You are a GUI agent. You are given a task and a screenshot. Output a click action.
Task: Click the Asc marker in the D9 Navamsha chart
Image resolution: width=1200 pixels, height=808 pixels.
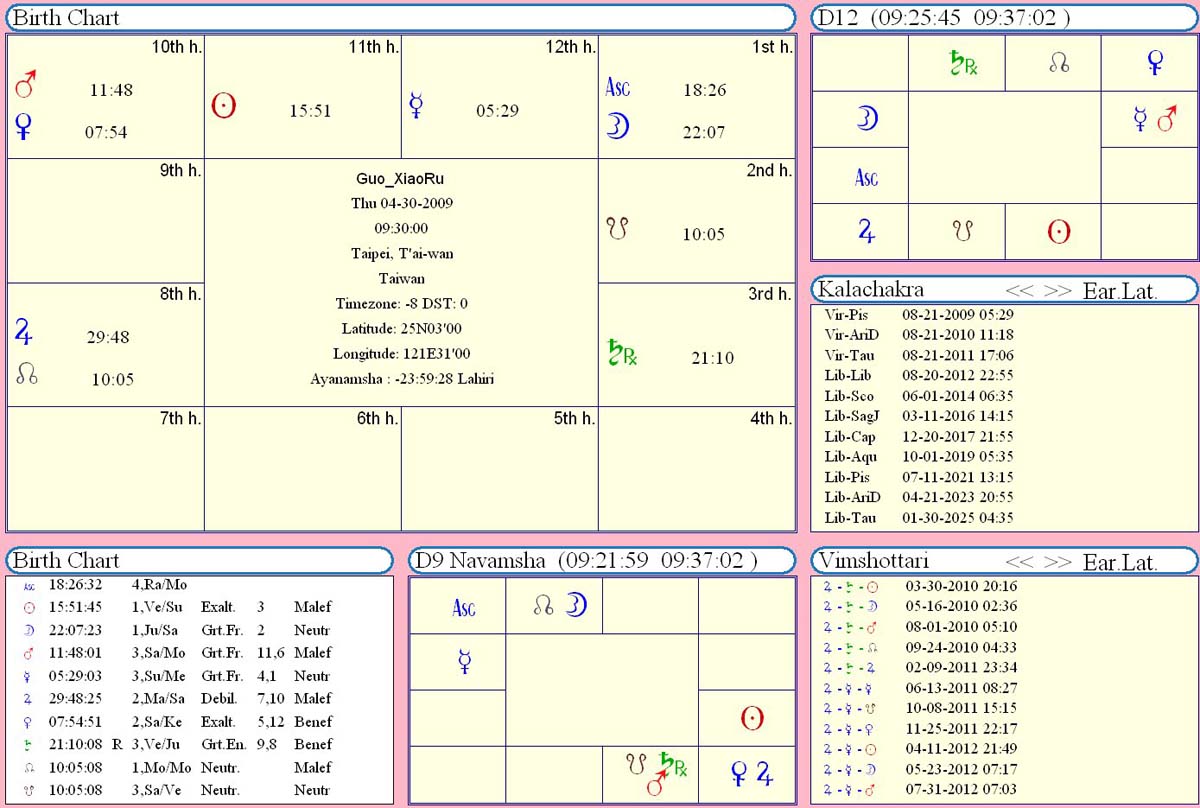pyautogui.click(x=464, y=607)
